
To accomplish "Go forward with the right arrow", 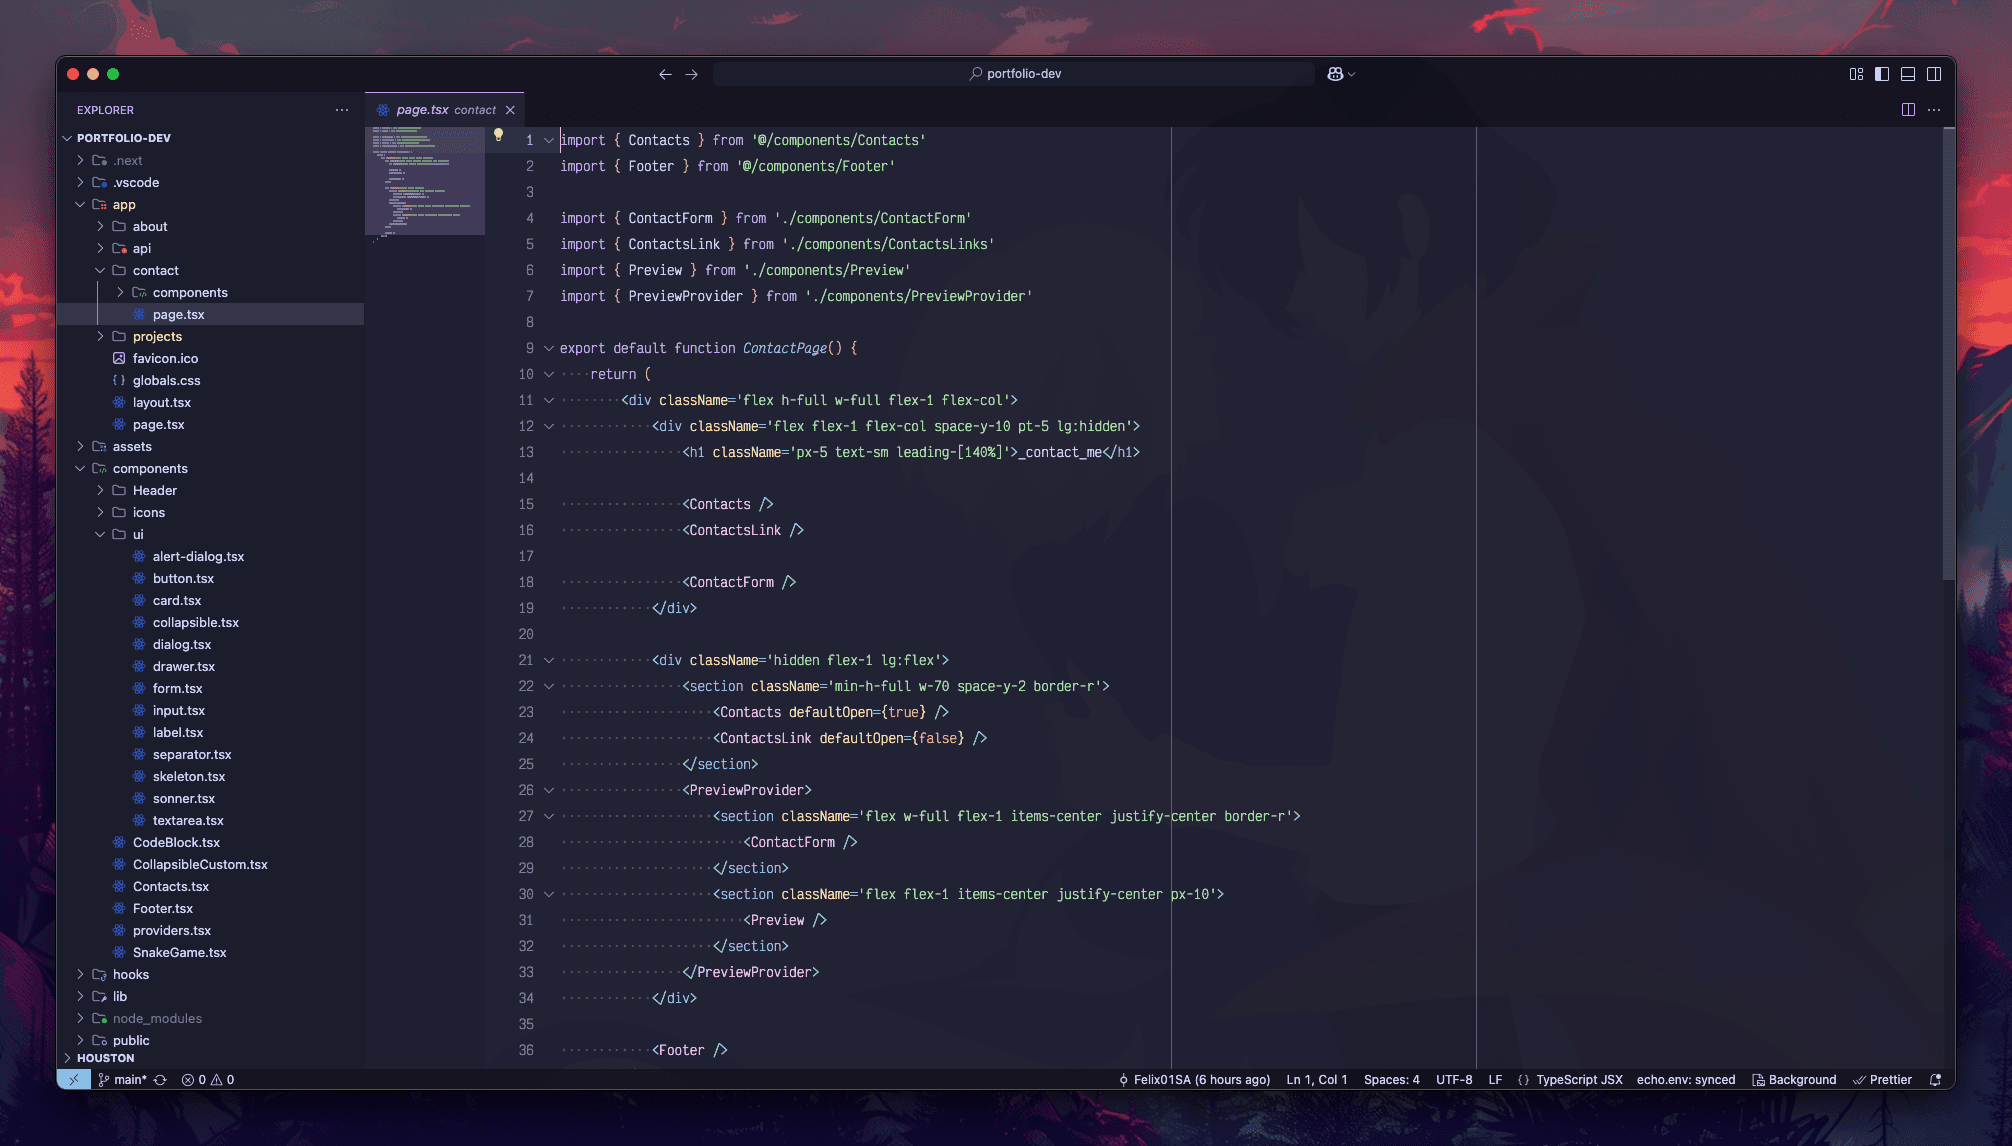I will pyautogui.click(x=691, y=74).
